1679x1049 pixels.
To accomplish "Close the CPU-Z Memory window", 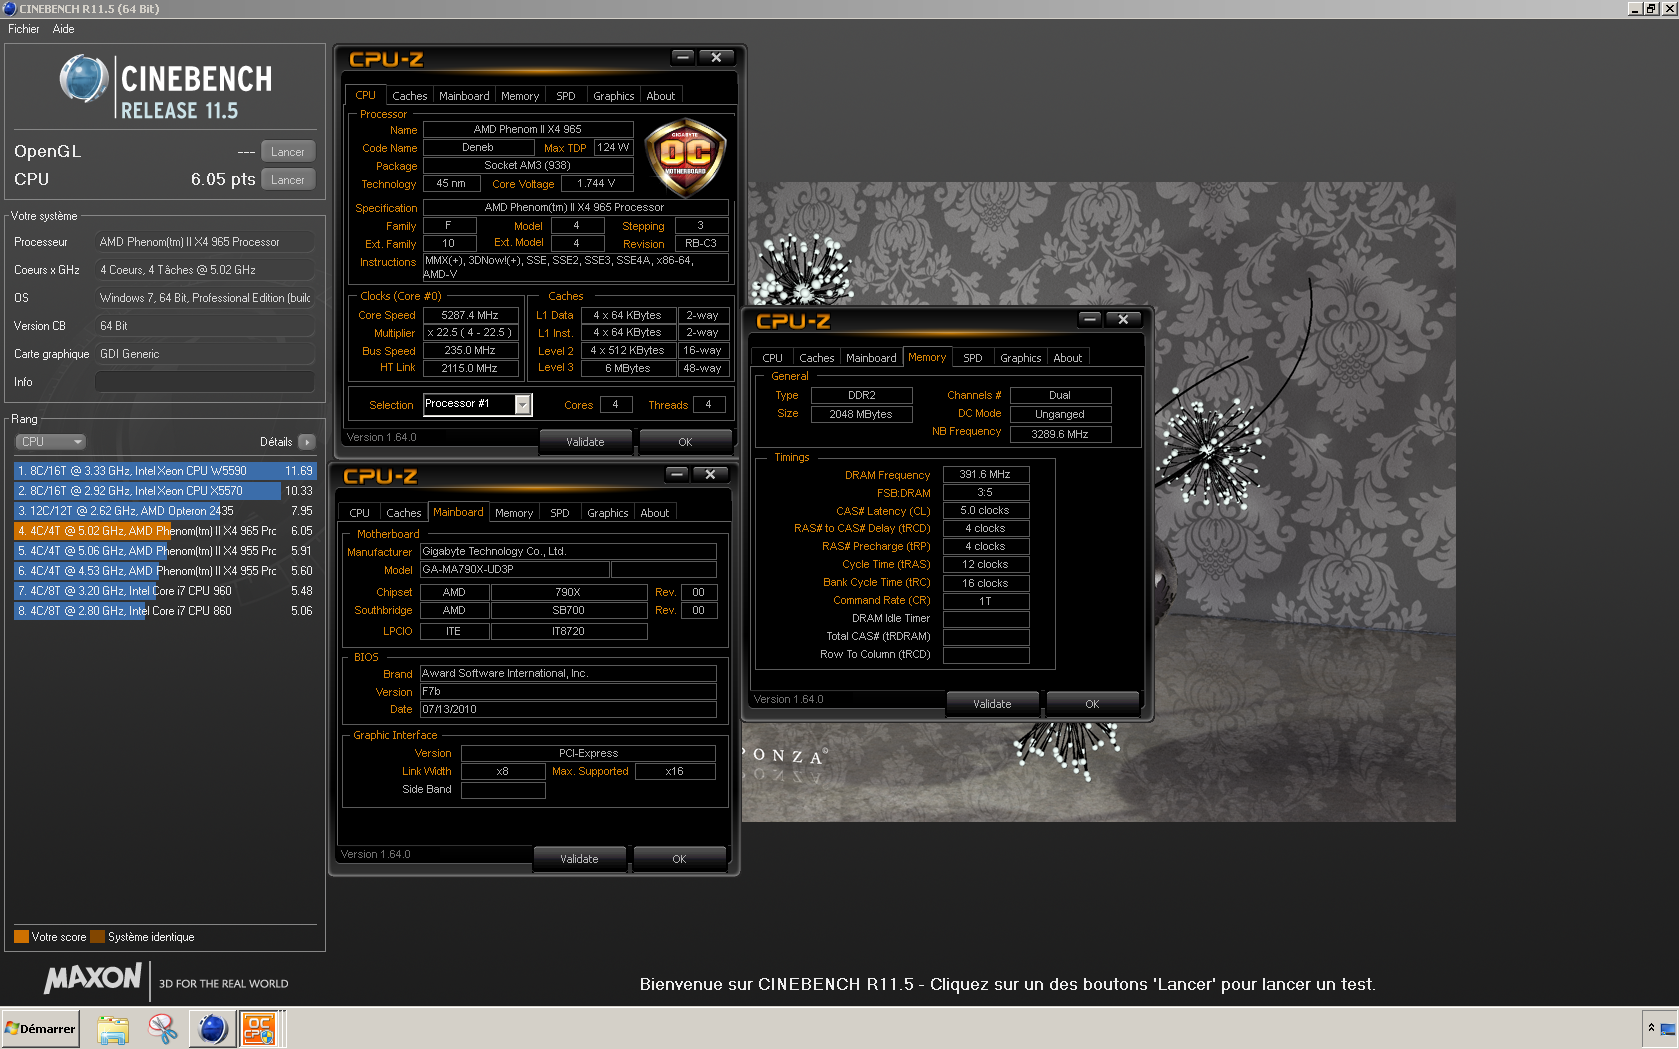I will pyautogui.click(x=1123, y=319).
